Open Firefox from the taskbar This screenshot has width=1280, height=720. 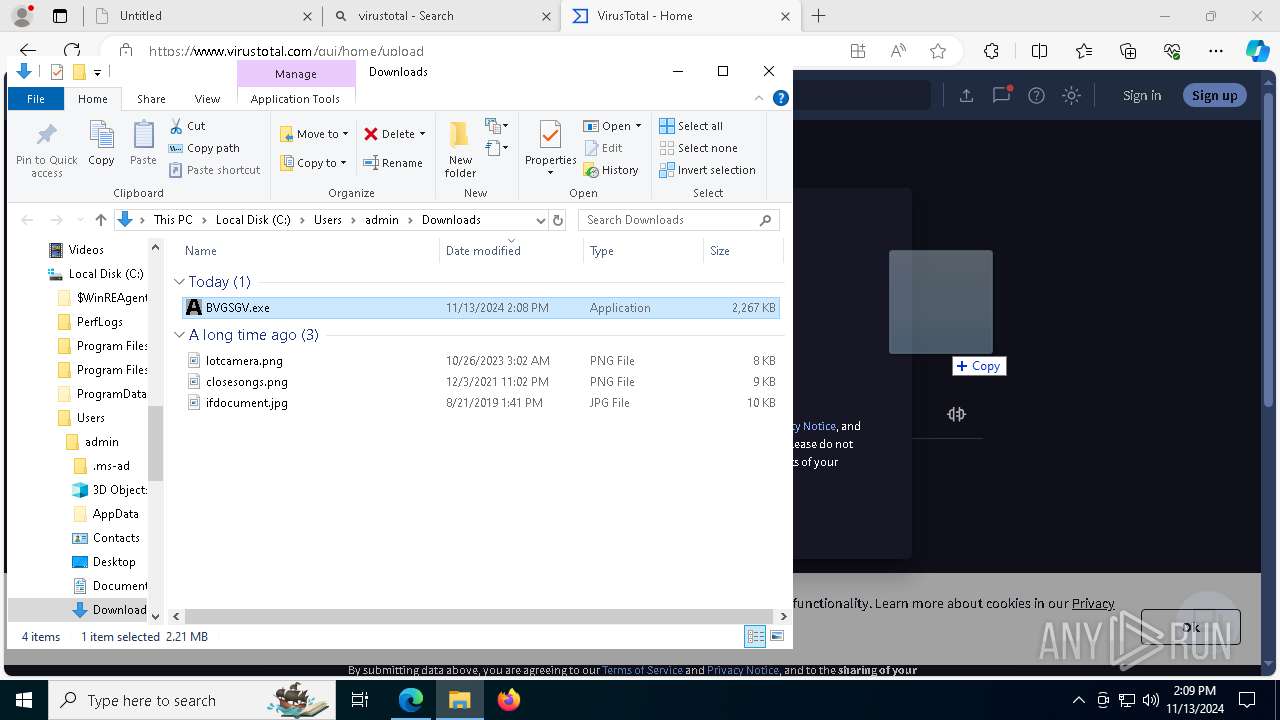tap(508, 701)
